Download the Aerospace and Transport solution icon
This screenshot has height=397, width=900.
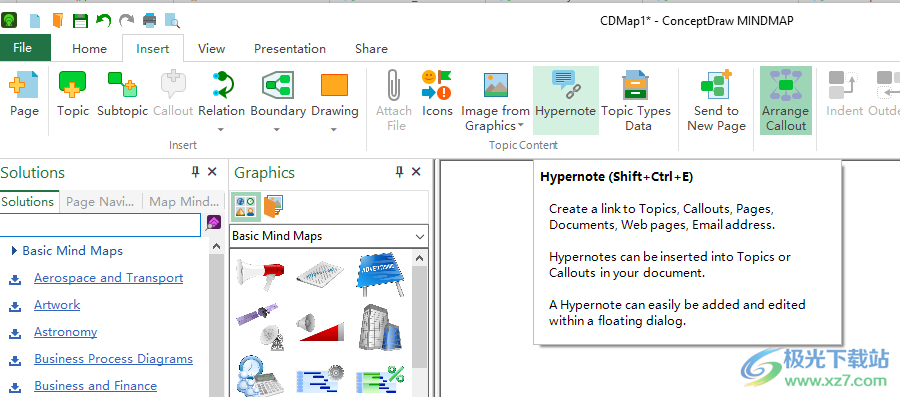[15, 279]
